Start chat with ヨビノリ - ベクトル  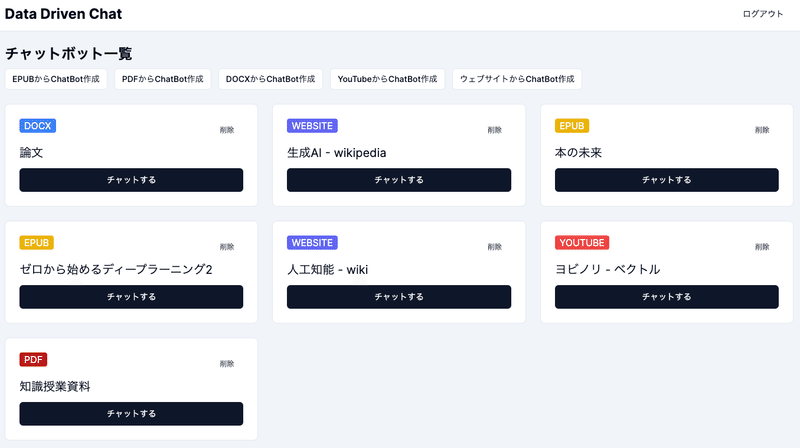666,297
